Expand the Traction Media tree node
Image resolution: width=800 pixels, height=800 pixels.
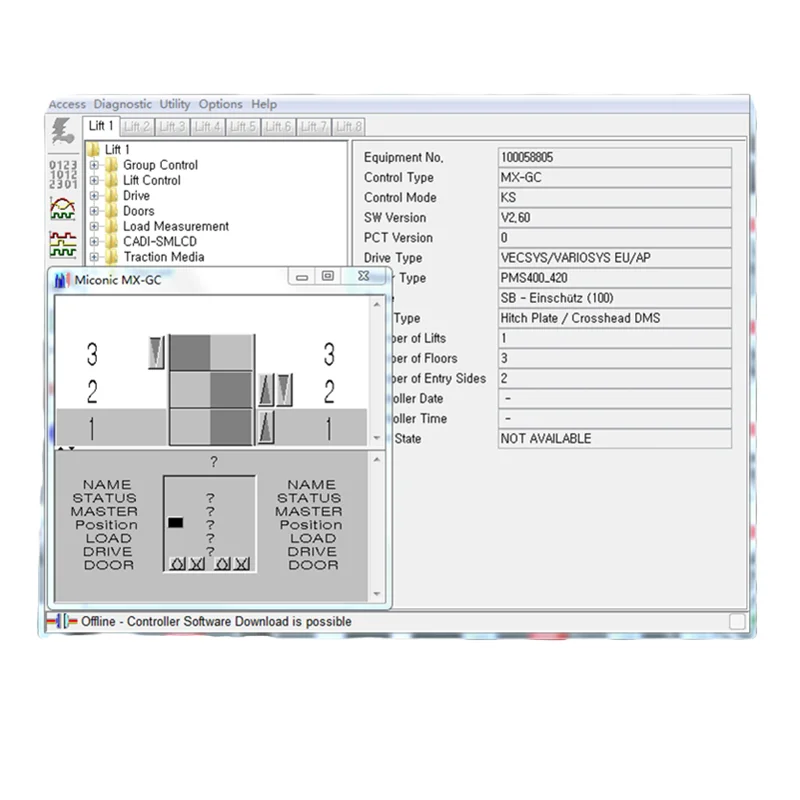[x=94, y=257]
